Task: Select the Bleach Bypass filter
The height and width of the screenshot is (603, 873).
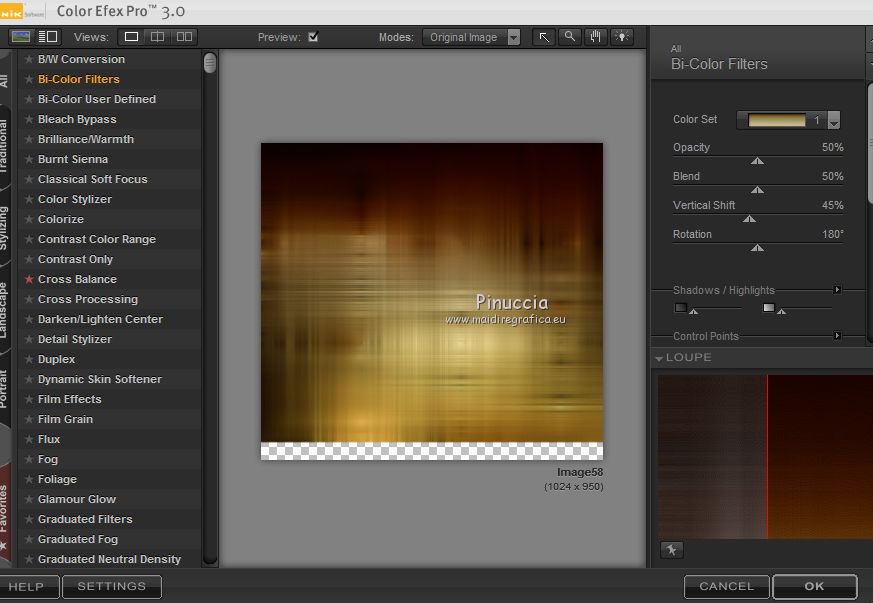Action: [77, 119]
